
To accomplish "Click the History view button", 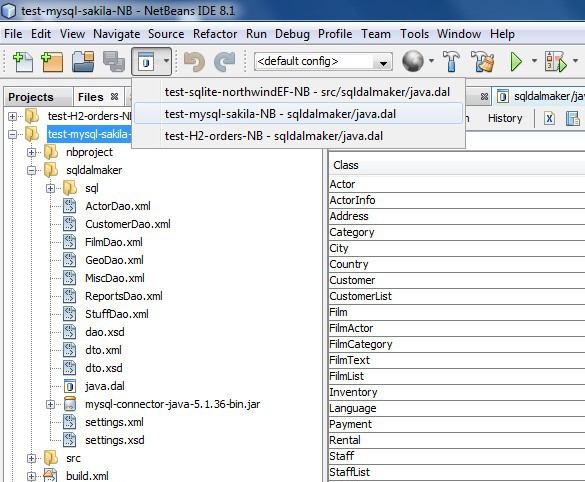I will point(505,118).
